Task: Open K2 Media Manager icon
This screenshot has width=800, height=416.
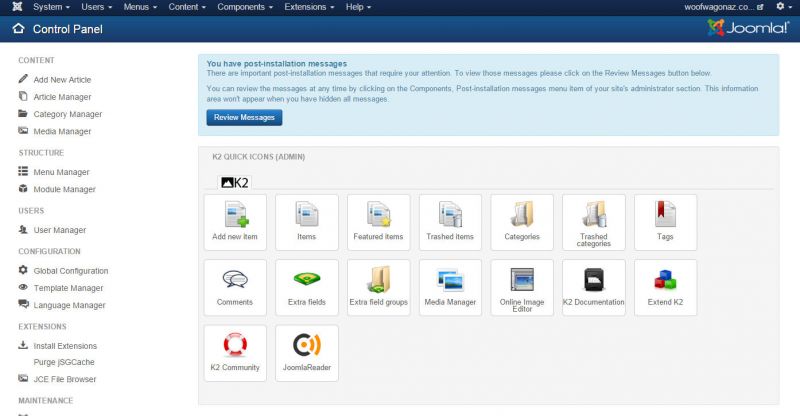Action: 450,287
